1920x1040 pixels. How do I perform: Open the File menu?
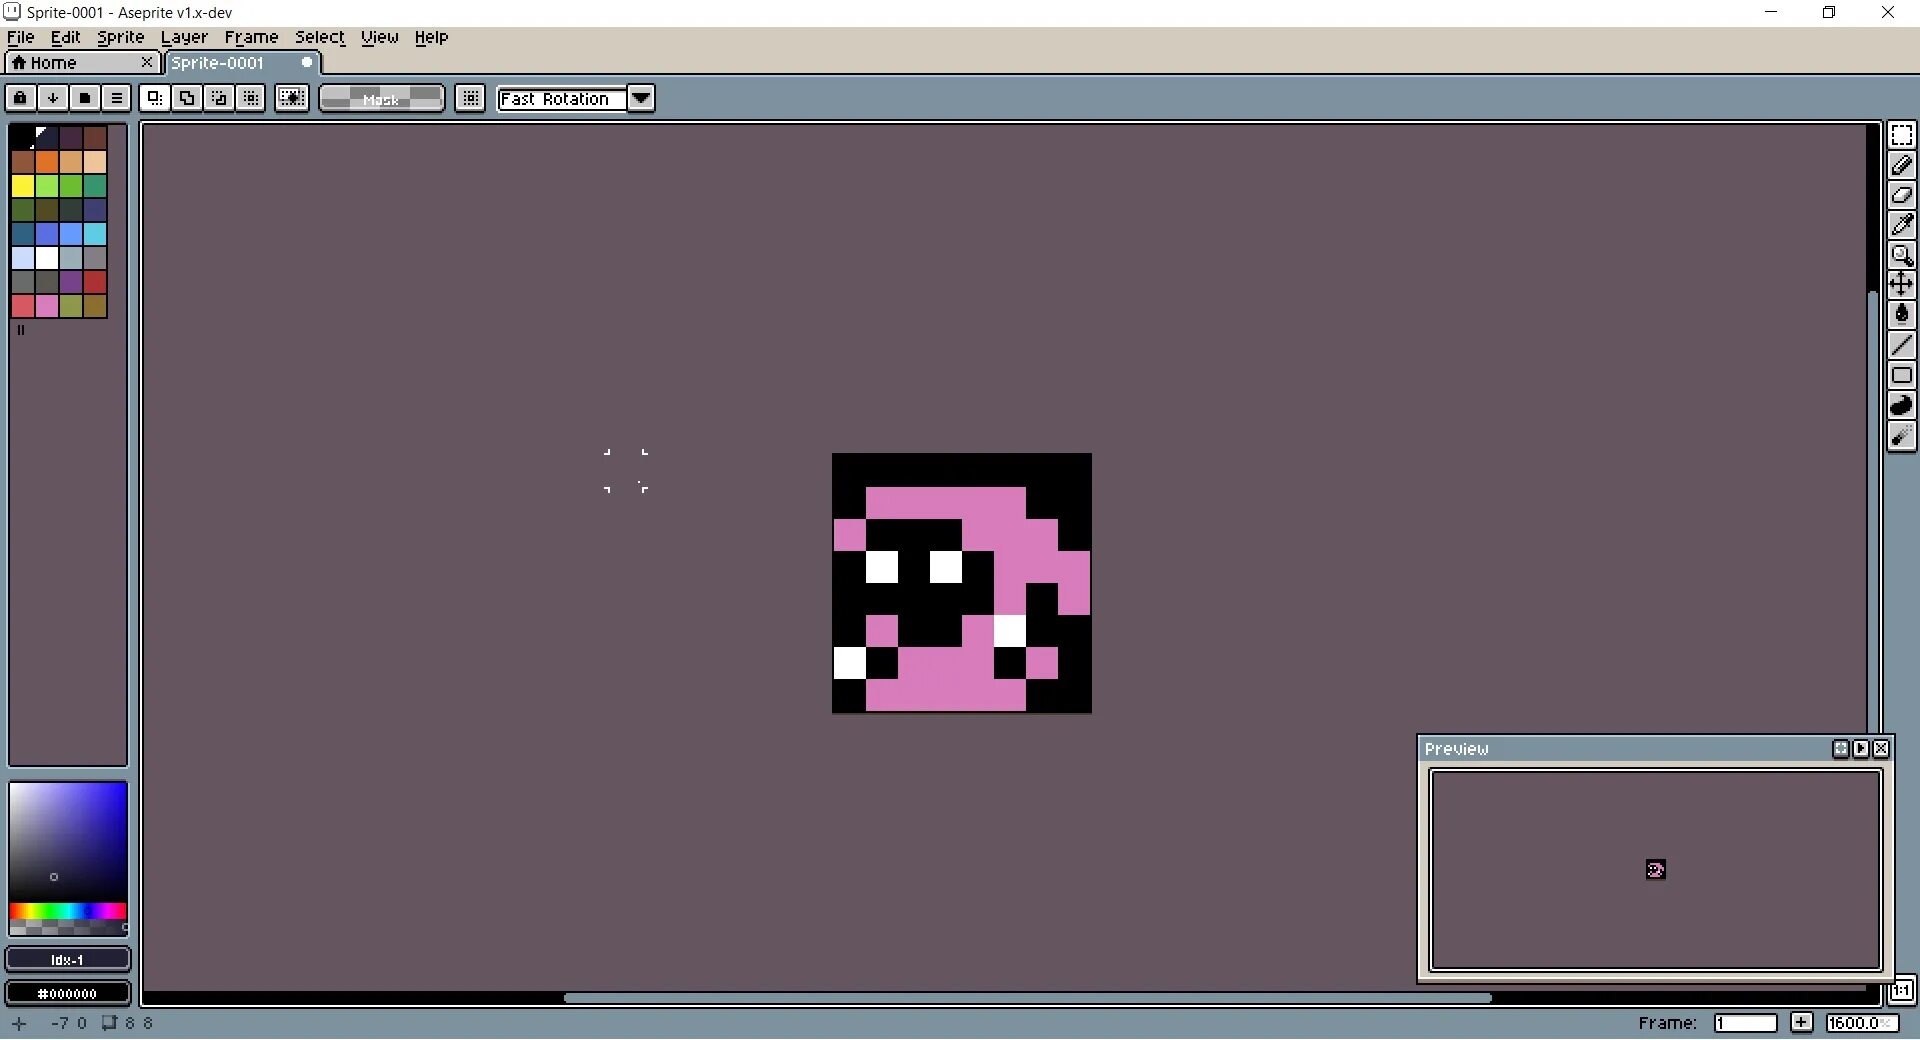tap(21, 37)
